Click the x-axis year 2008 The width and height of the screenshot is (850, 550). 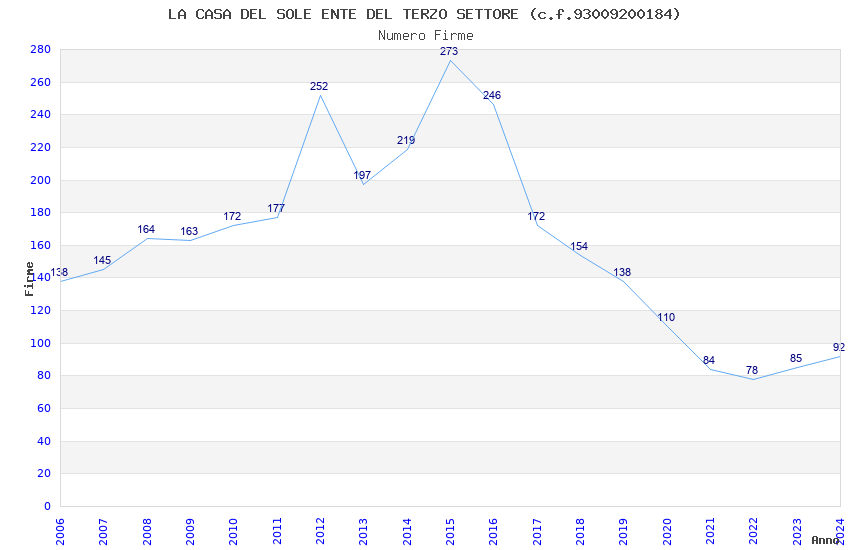tap(147, 532)
